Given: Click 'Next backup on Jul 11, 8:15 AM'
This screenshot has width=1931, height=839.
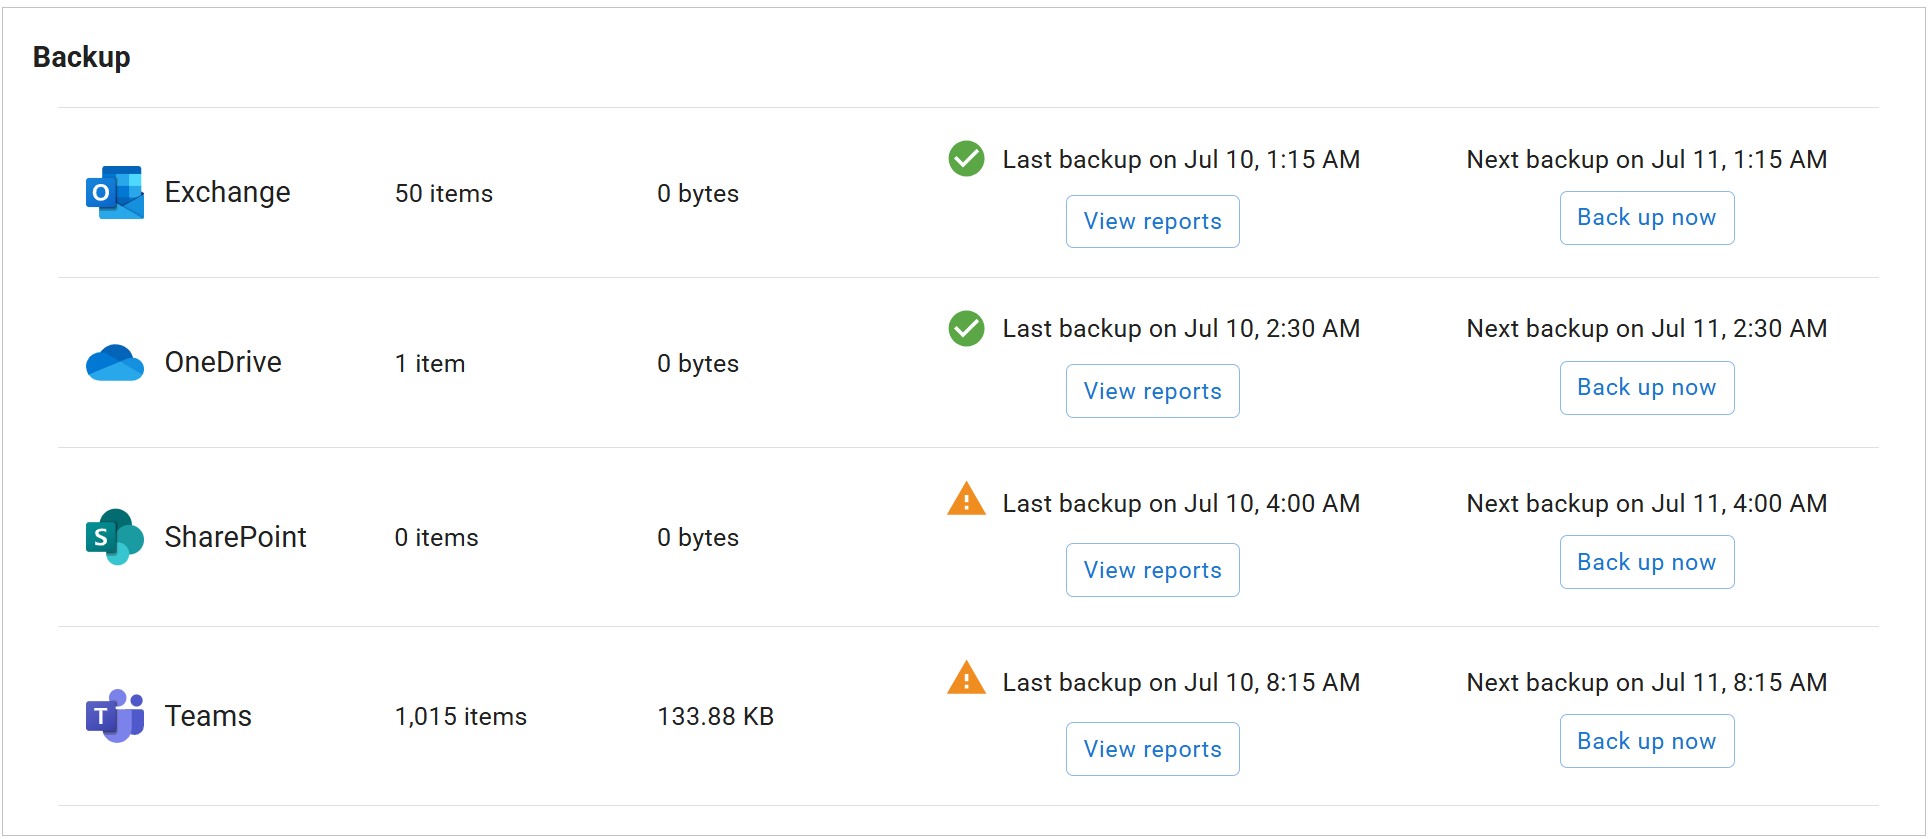Looking at the screenshot, I should (x=1647, y=682).
